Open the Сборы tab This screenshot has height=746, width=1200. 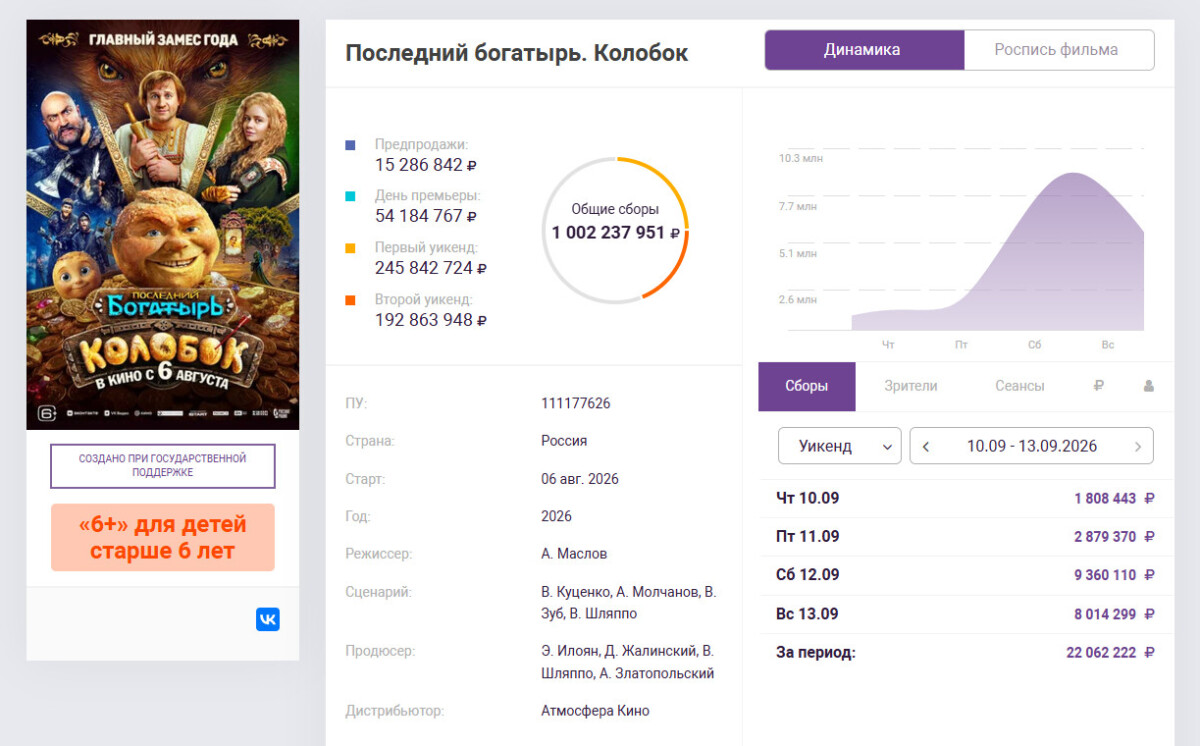(x=807, y=386)
